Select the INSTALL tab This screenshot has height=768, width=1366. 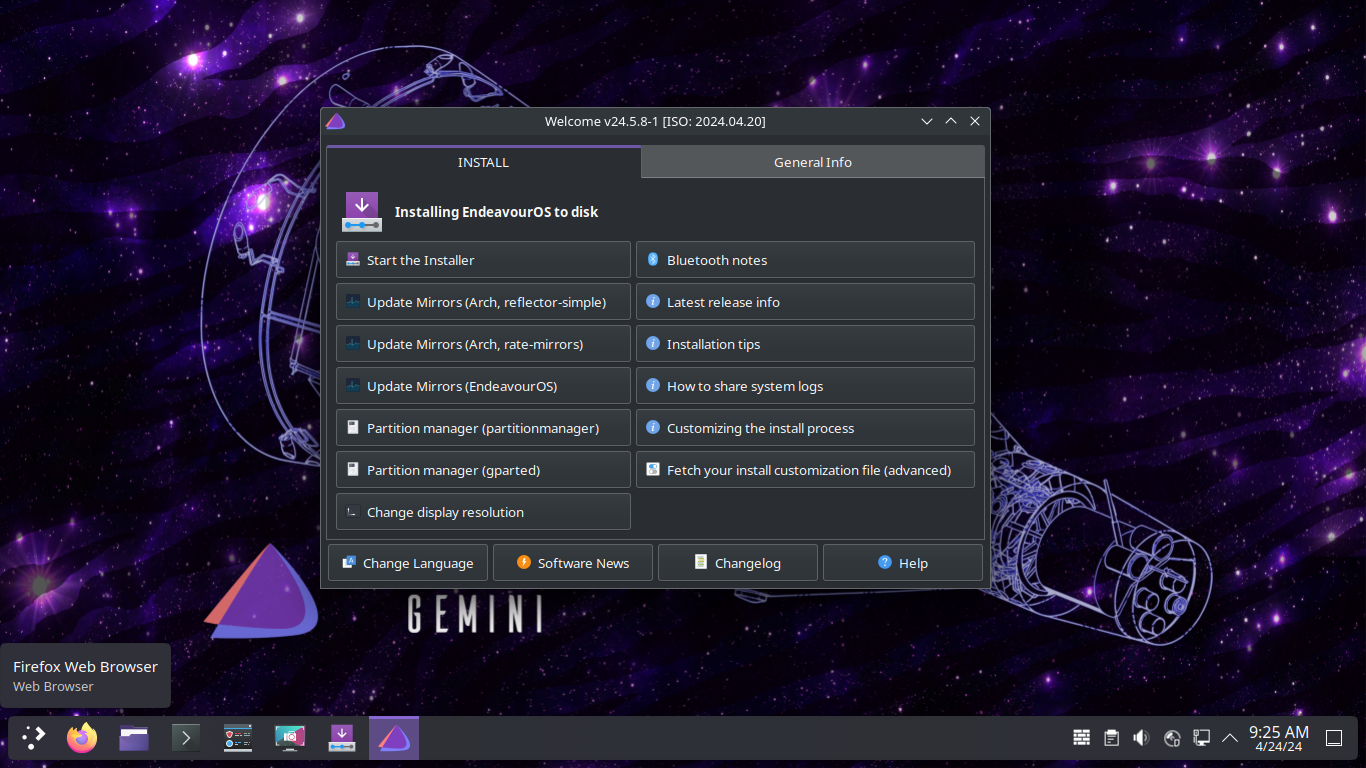[x=483, y=162]
